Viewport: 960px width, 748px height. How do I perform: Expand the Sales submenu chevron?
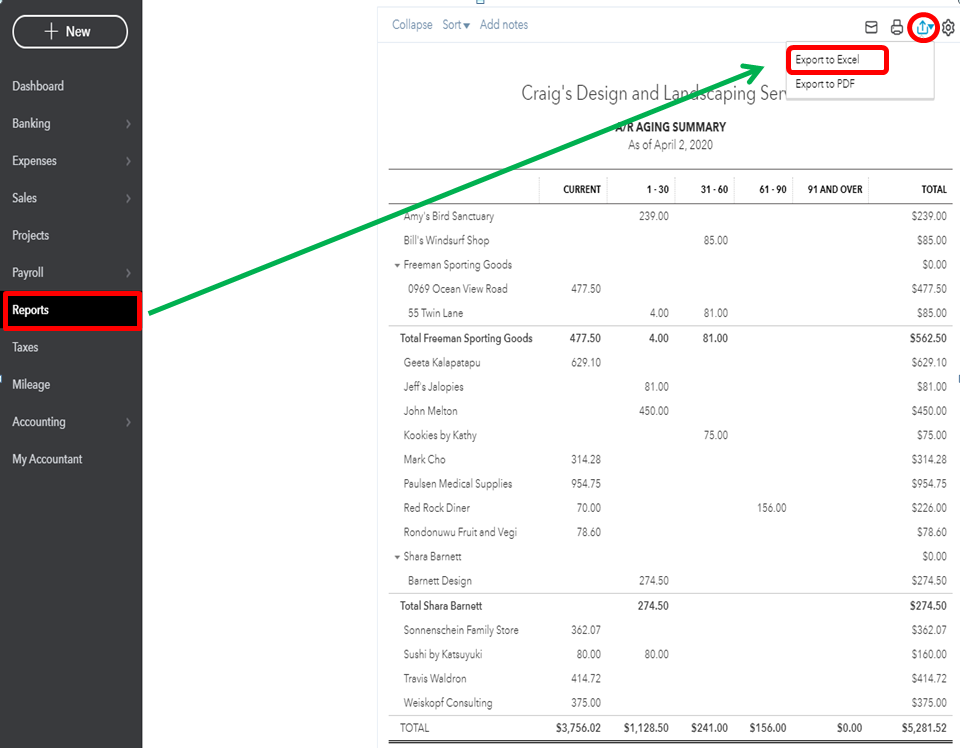click(128, 199)
